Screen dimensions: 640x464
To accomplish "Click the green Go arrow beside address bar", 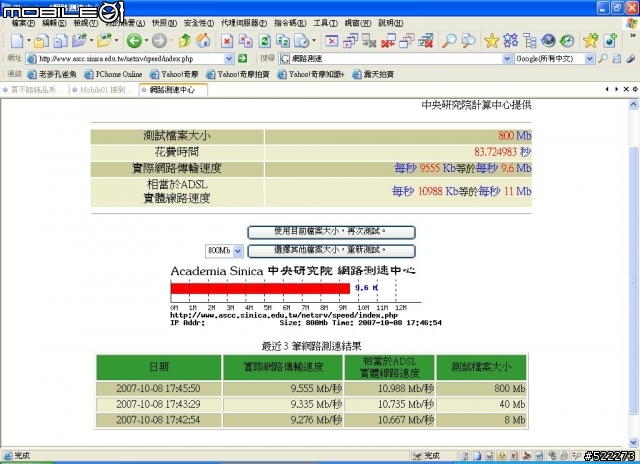I will (x=242, y=59).
